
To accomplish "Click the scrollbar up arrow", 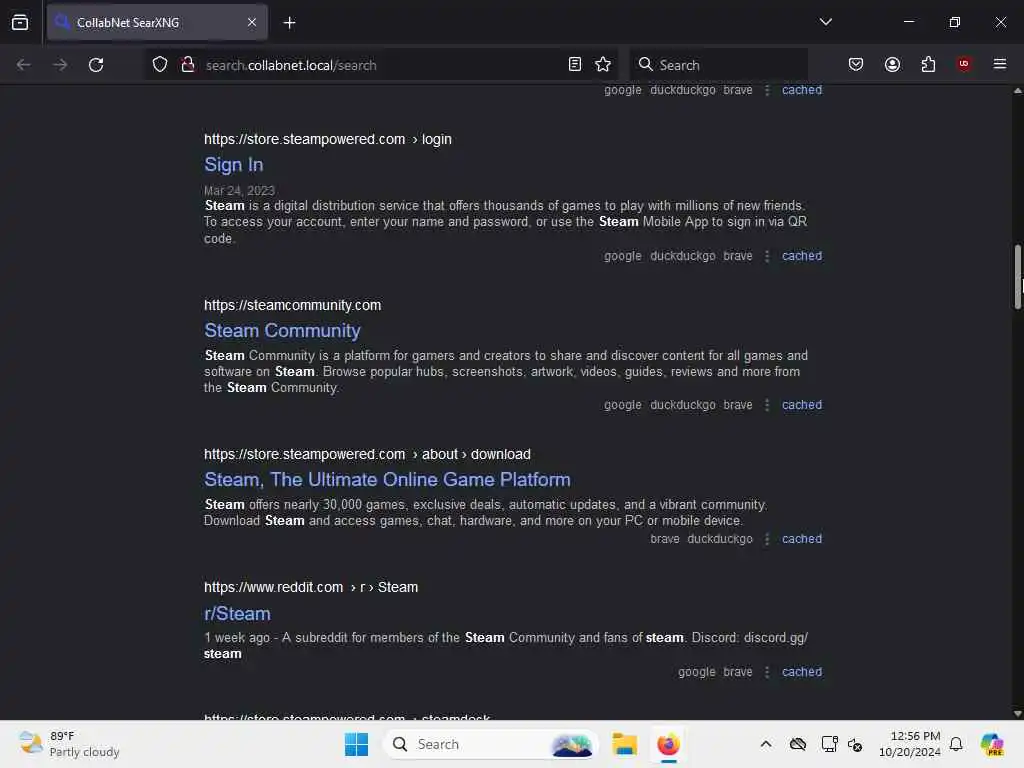I will pos(1017,91).
